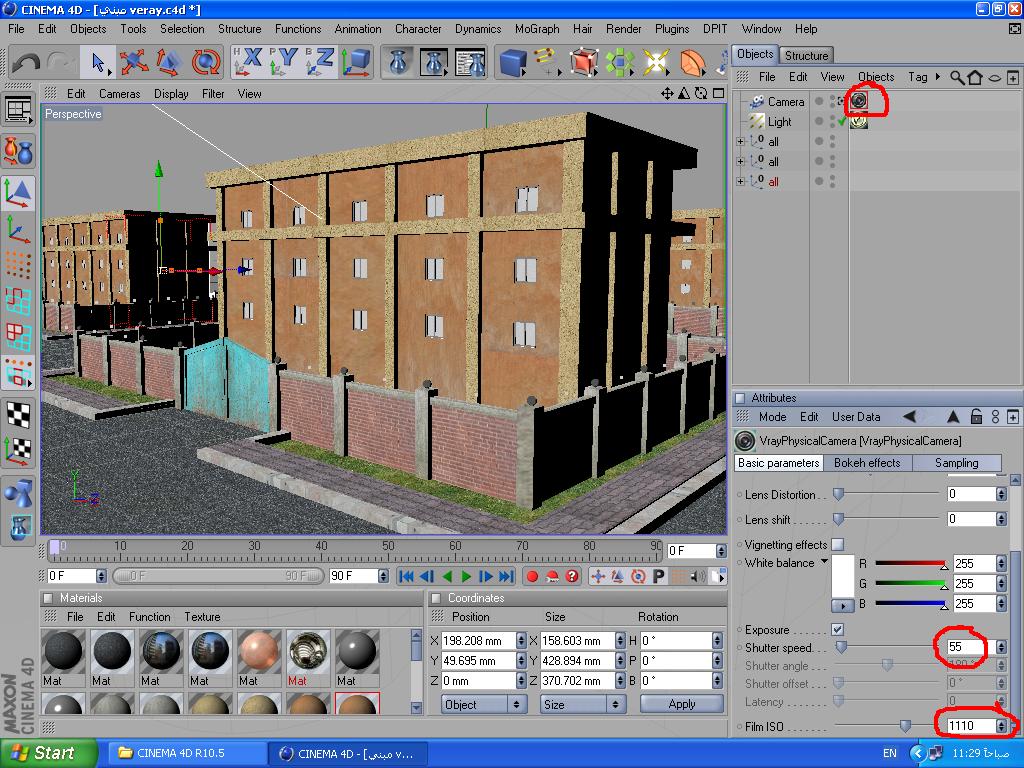This screenshot has height=768, width=1024.
Task: Click the Undo arrow icon
Action: pos(26,63)
